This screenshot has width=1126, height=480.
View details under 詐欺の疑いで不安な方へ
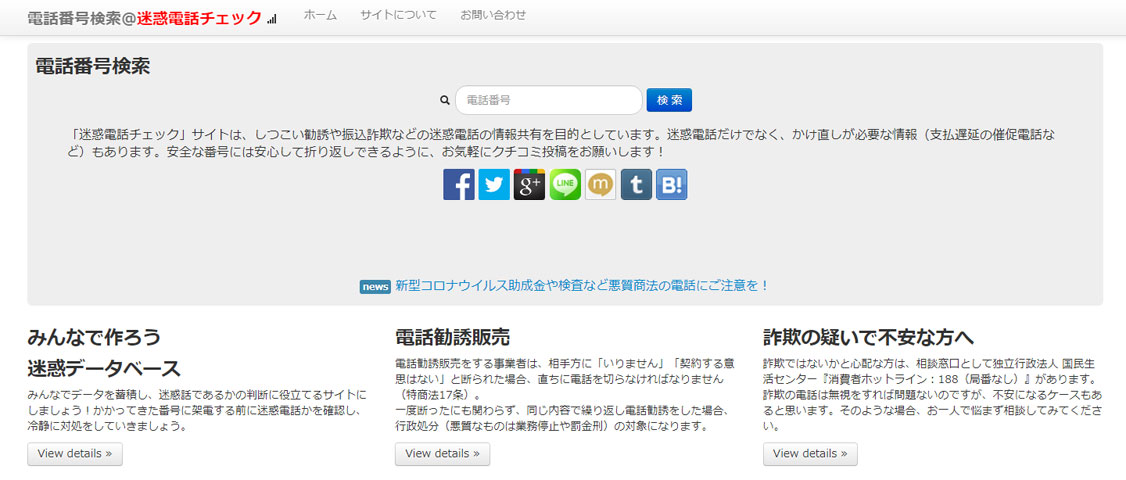pos(809,454)
